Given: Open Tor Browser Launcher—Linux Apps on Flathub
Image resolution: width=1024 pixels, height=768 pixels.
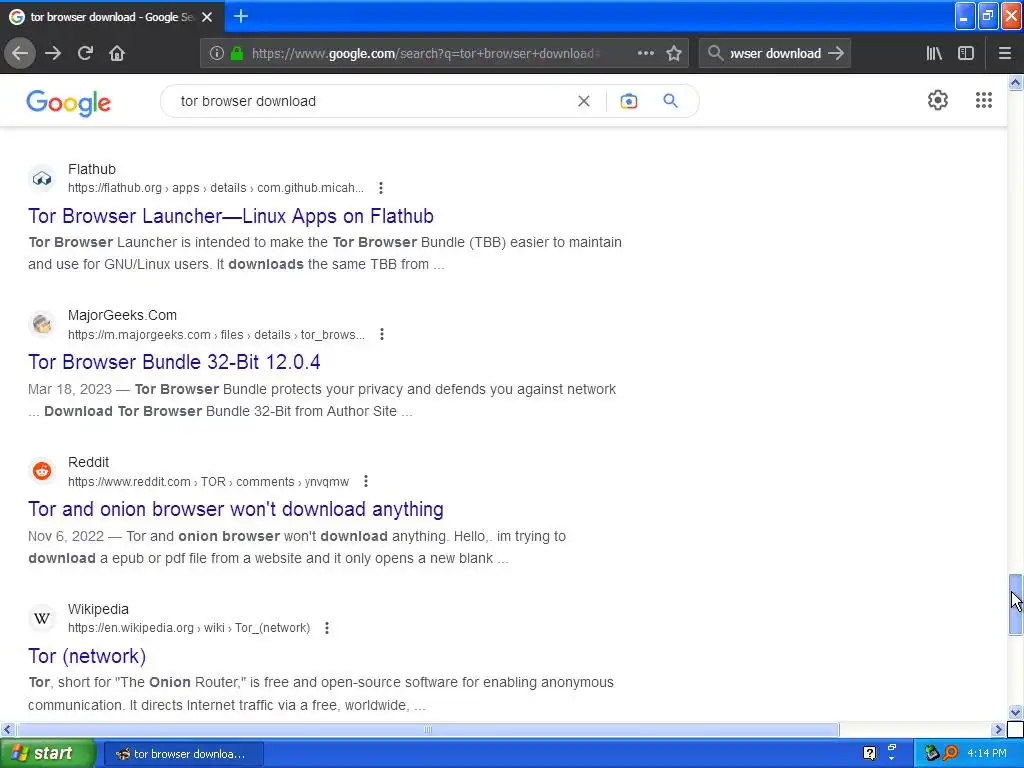Looking at the screenshot, I should (231, 216).
